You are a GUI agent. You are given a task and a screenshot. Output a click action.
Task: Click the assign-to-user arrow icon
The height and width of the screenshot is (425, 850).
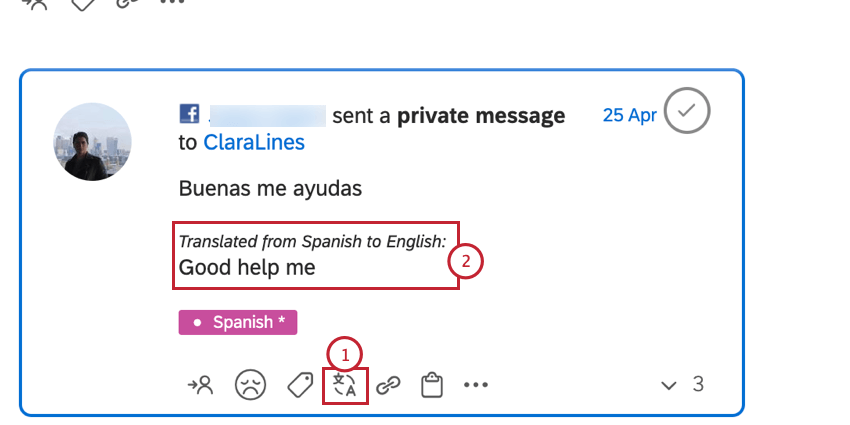[201, 385]
